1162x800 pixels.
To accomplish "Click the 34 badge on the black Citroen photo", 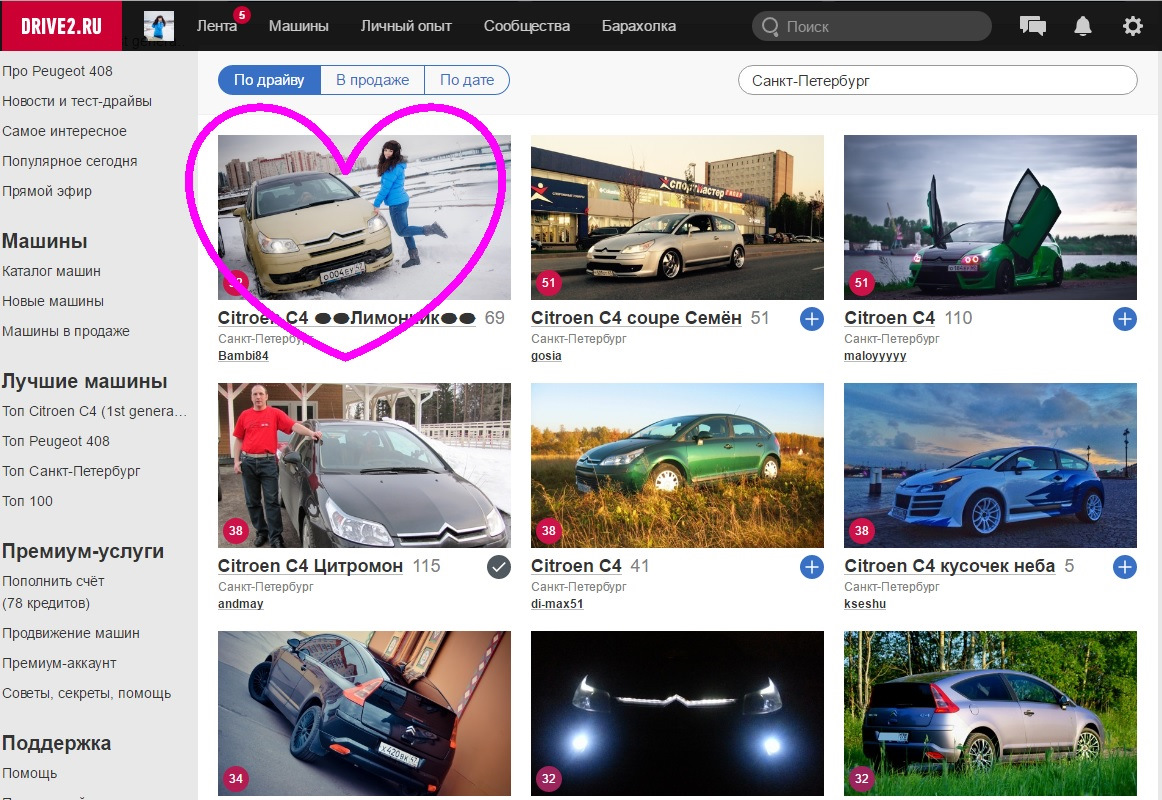I will point(236,779).
